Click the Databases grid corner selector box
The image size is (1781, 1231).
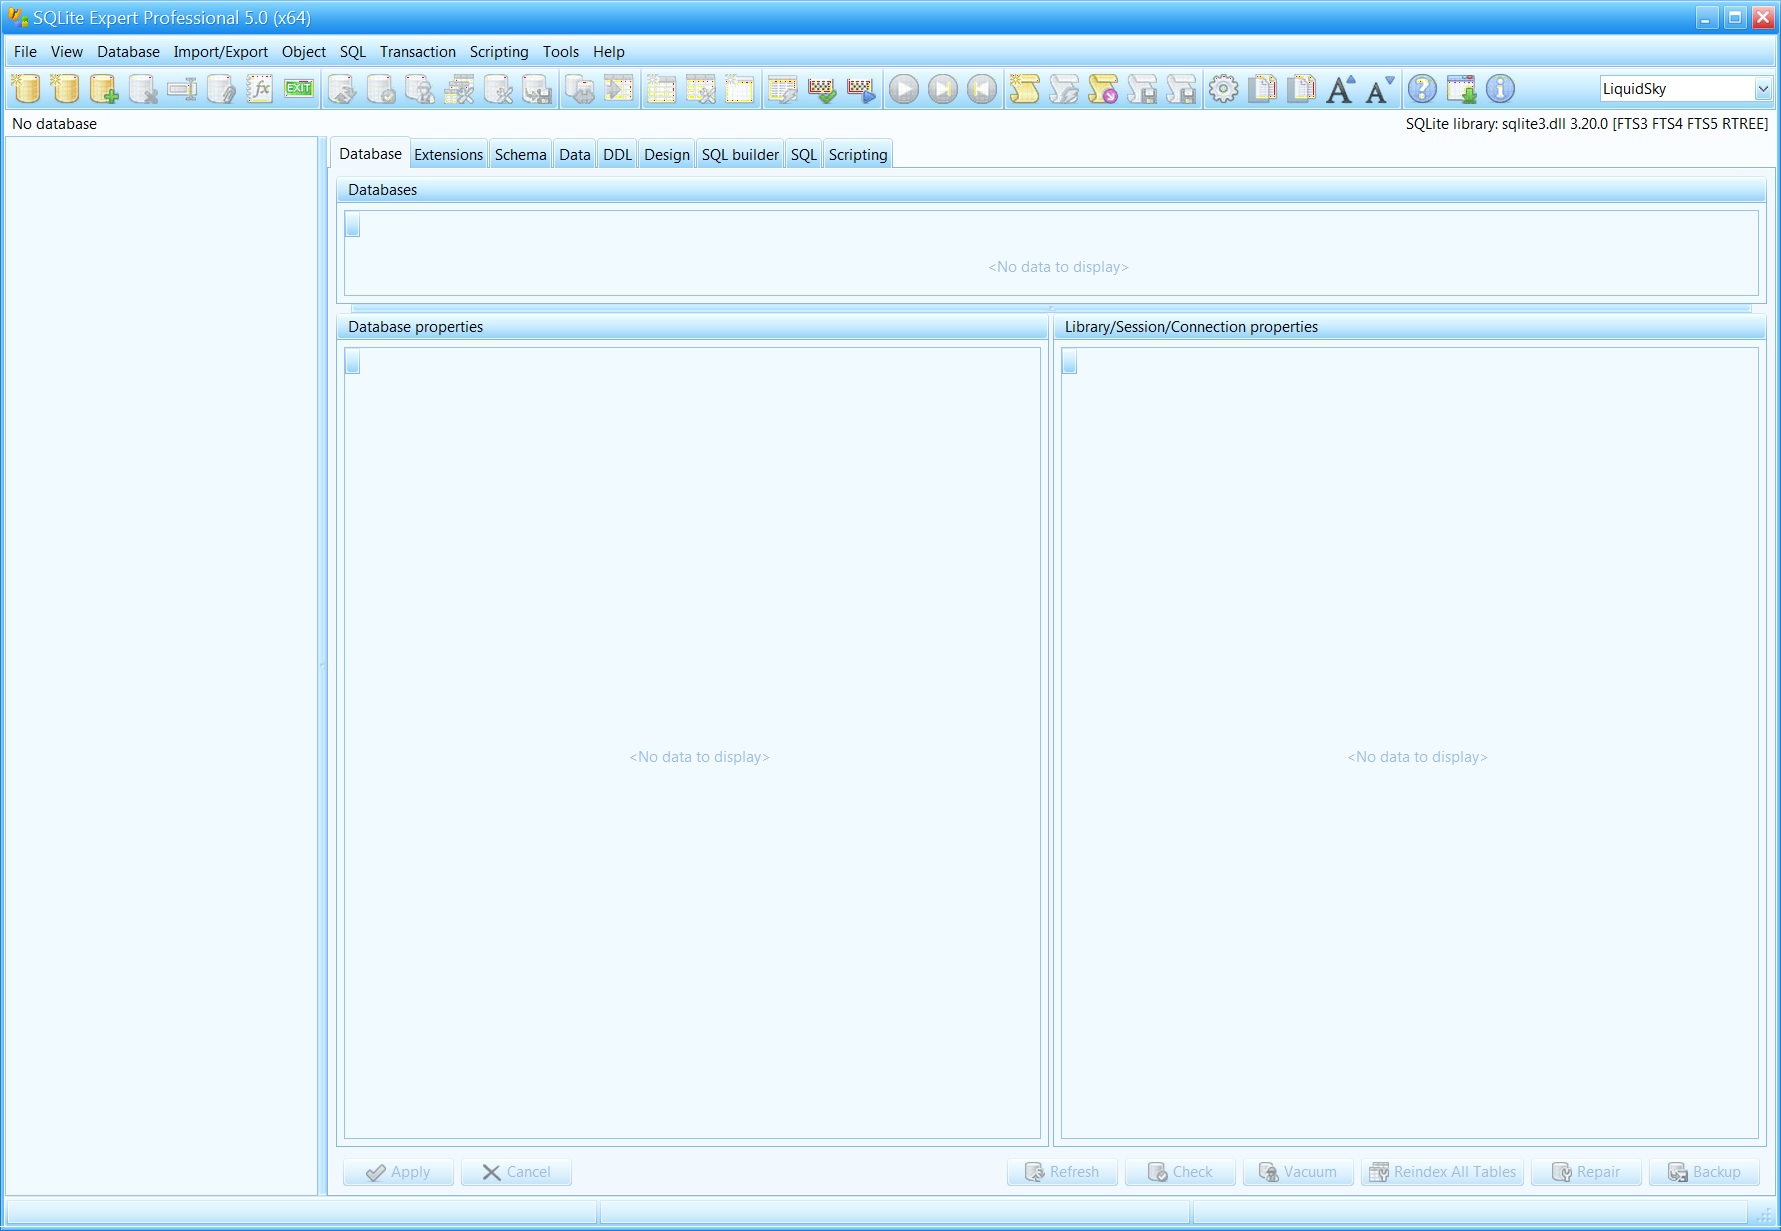tap(353, 225)
